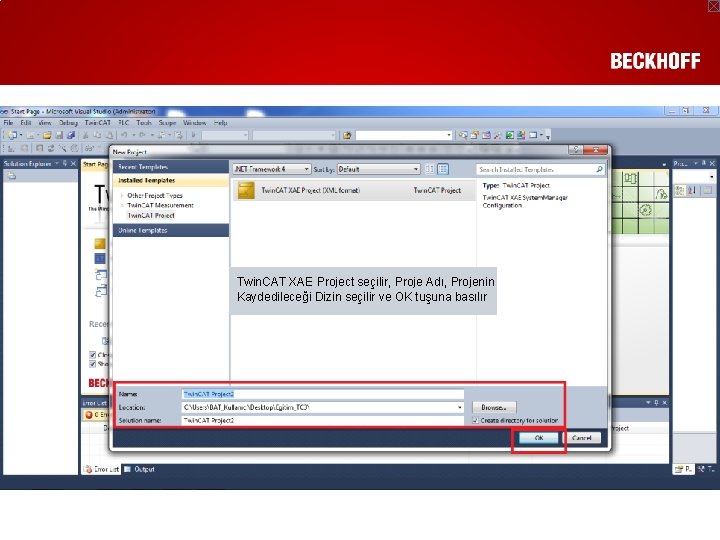This screenshot has height=540, width=720.
Task: Click the small icons view toggle icon
Action: point(429,169)
